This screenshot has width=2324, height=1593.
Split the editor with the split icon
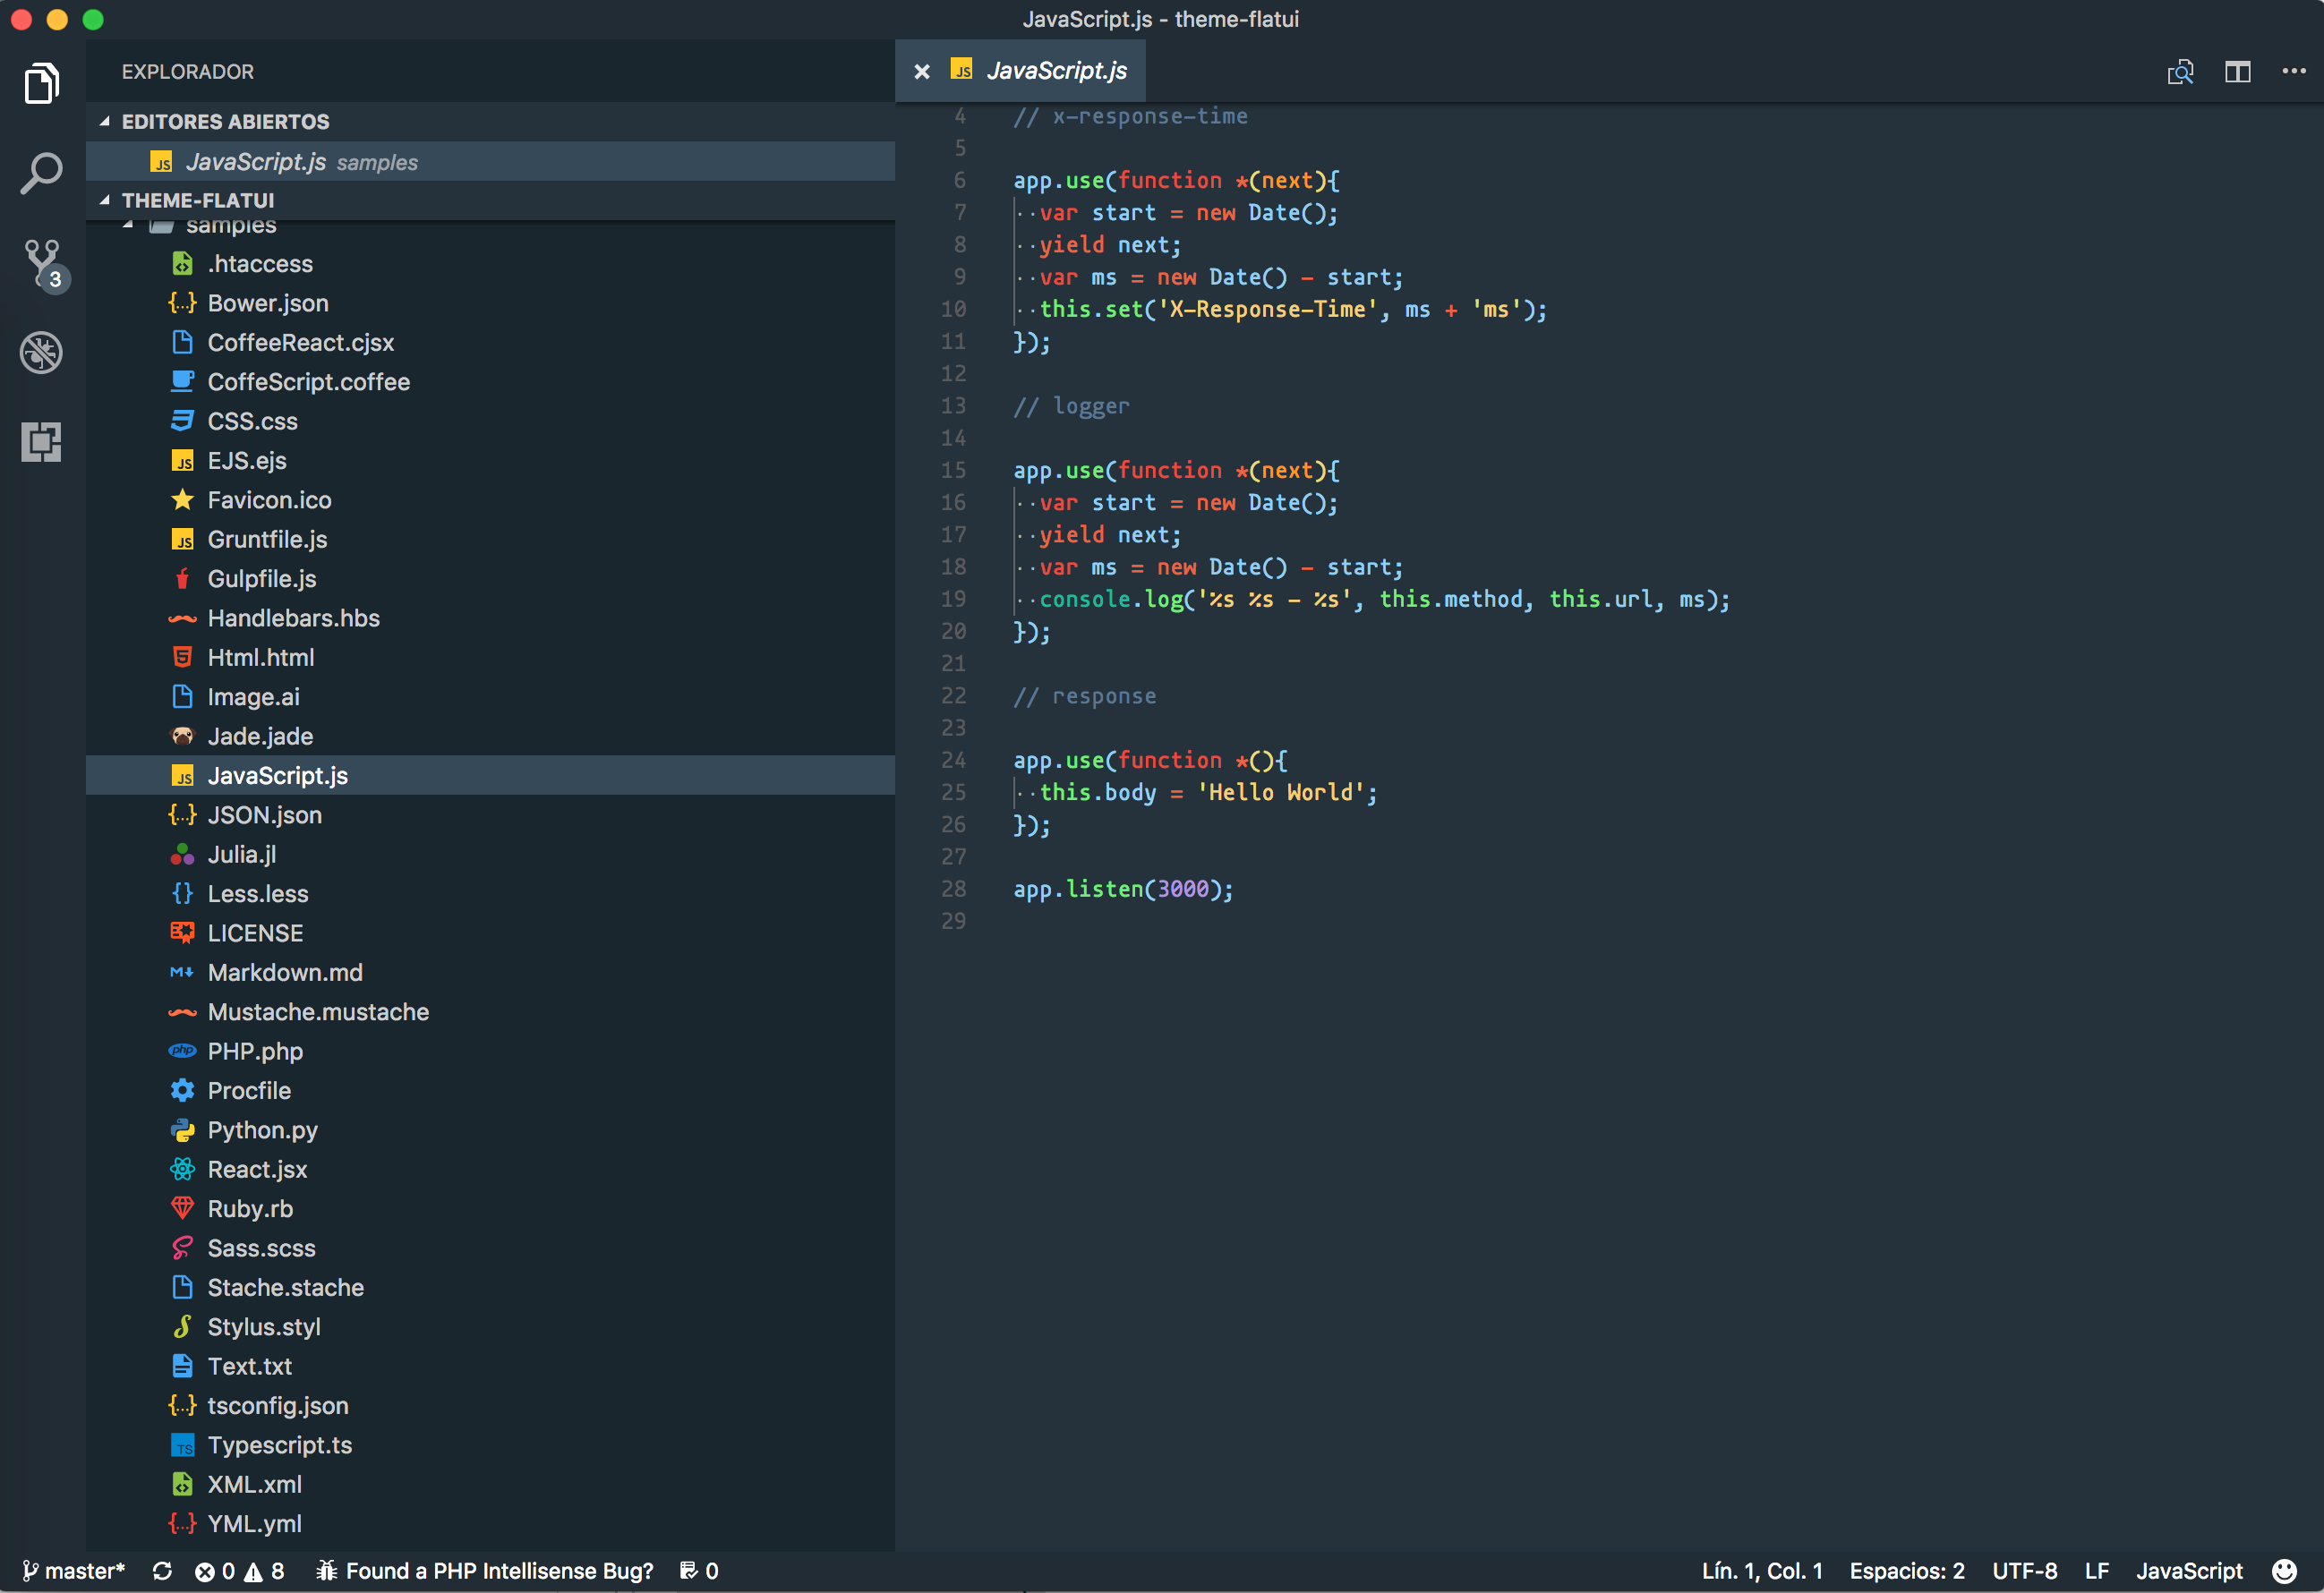pyautogui.click(x=2237, y=72)
